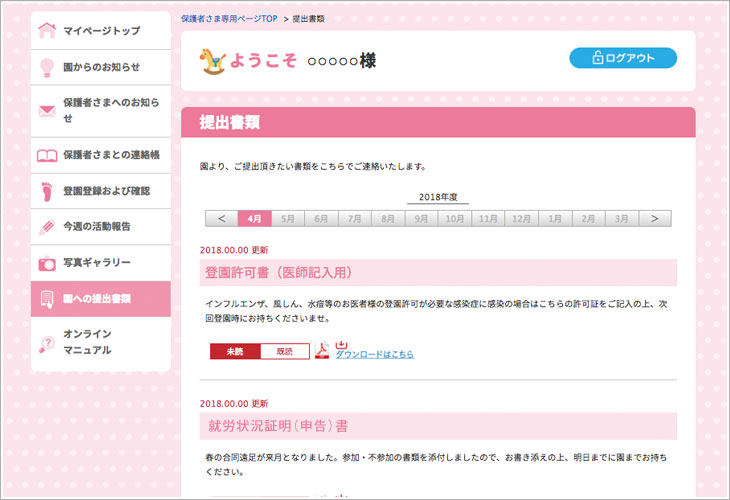This screenshot has width=730, height=500.
Task: Click the ログアウト button
Action: (623, 58)
